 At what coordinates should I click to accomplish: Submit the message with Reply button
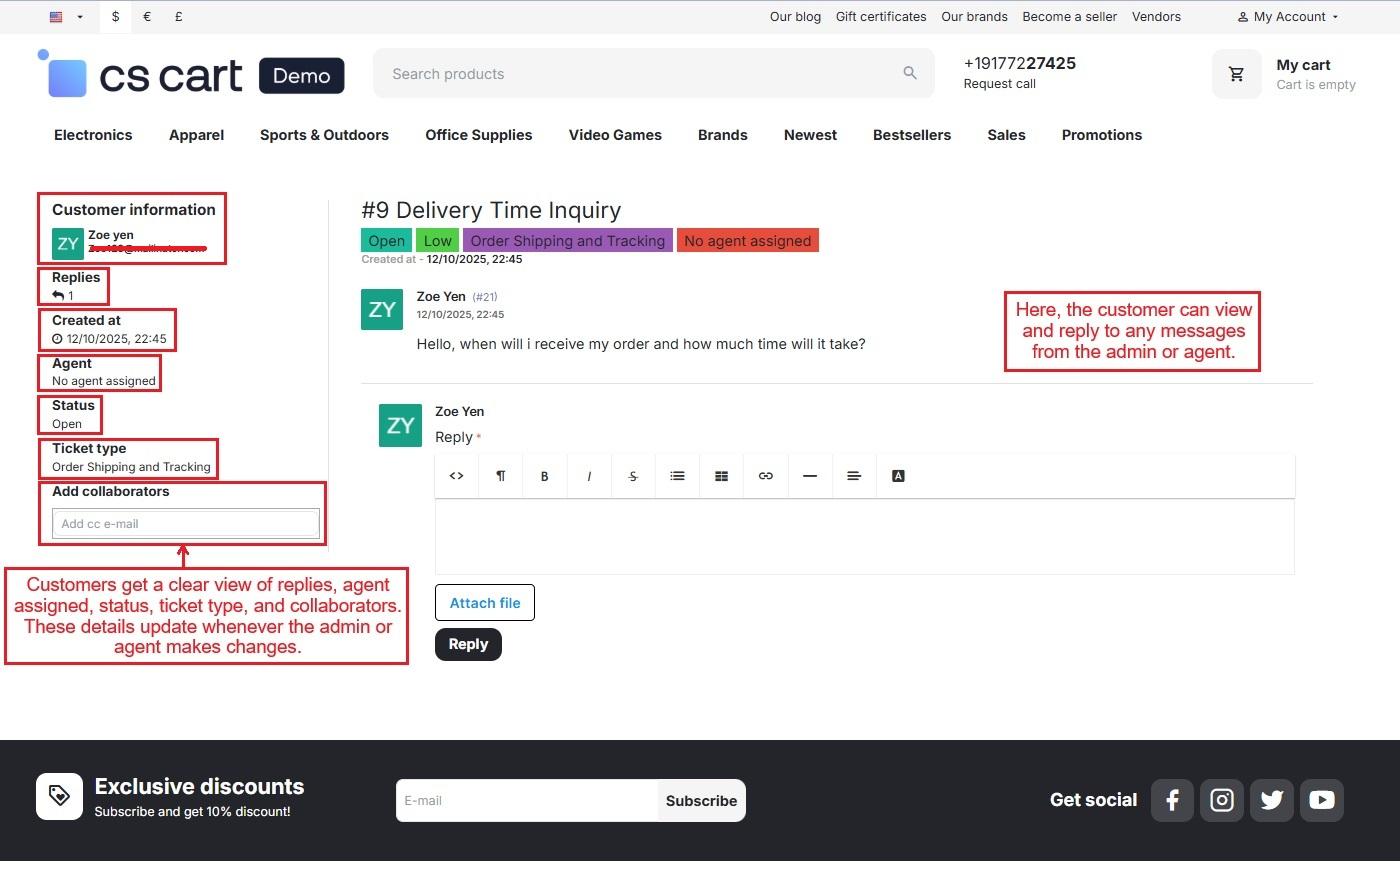point(468,644)
